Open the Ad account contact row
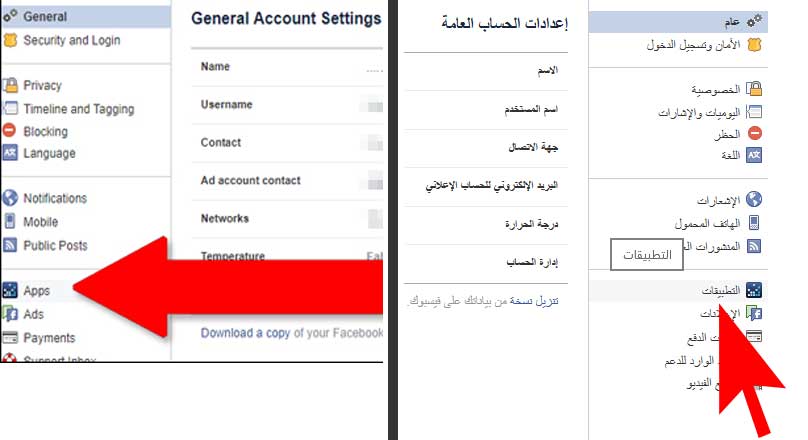808x440 pixels. click(x=287, y=181)
